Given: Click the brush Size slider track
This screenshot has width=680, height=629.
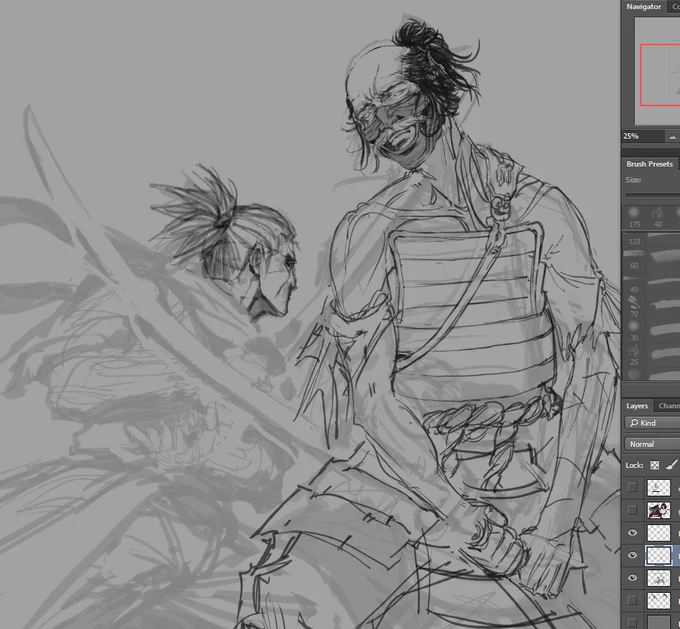Looking at the screenshot, I should 653,195.
